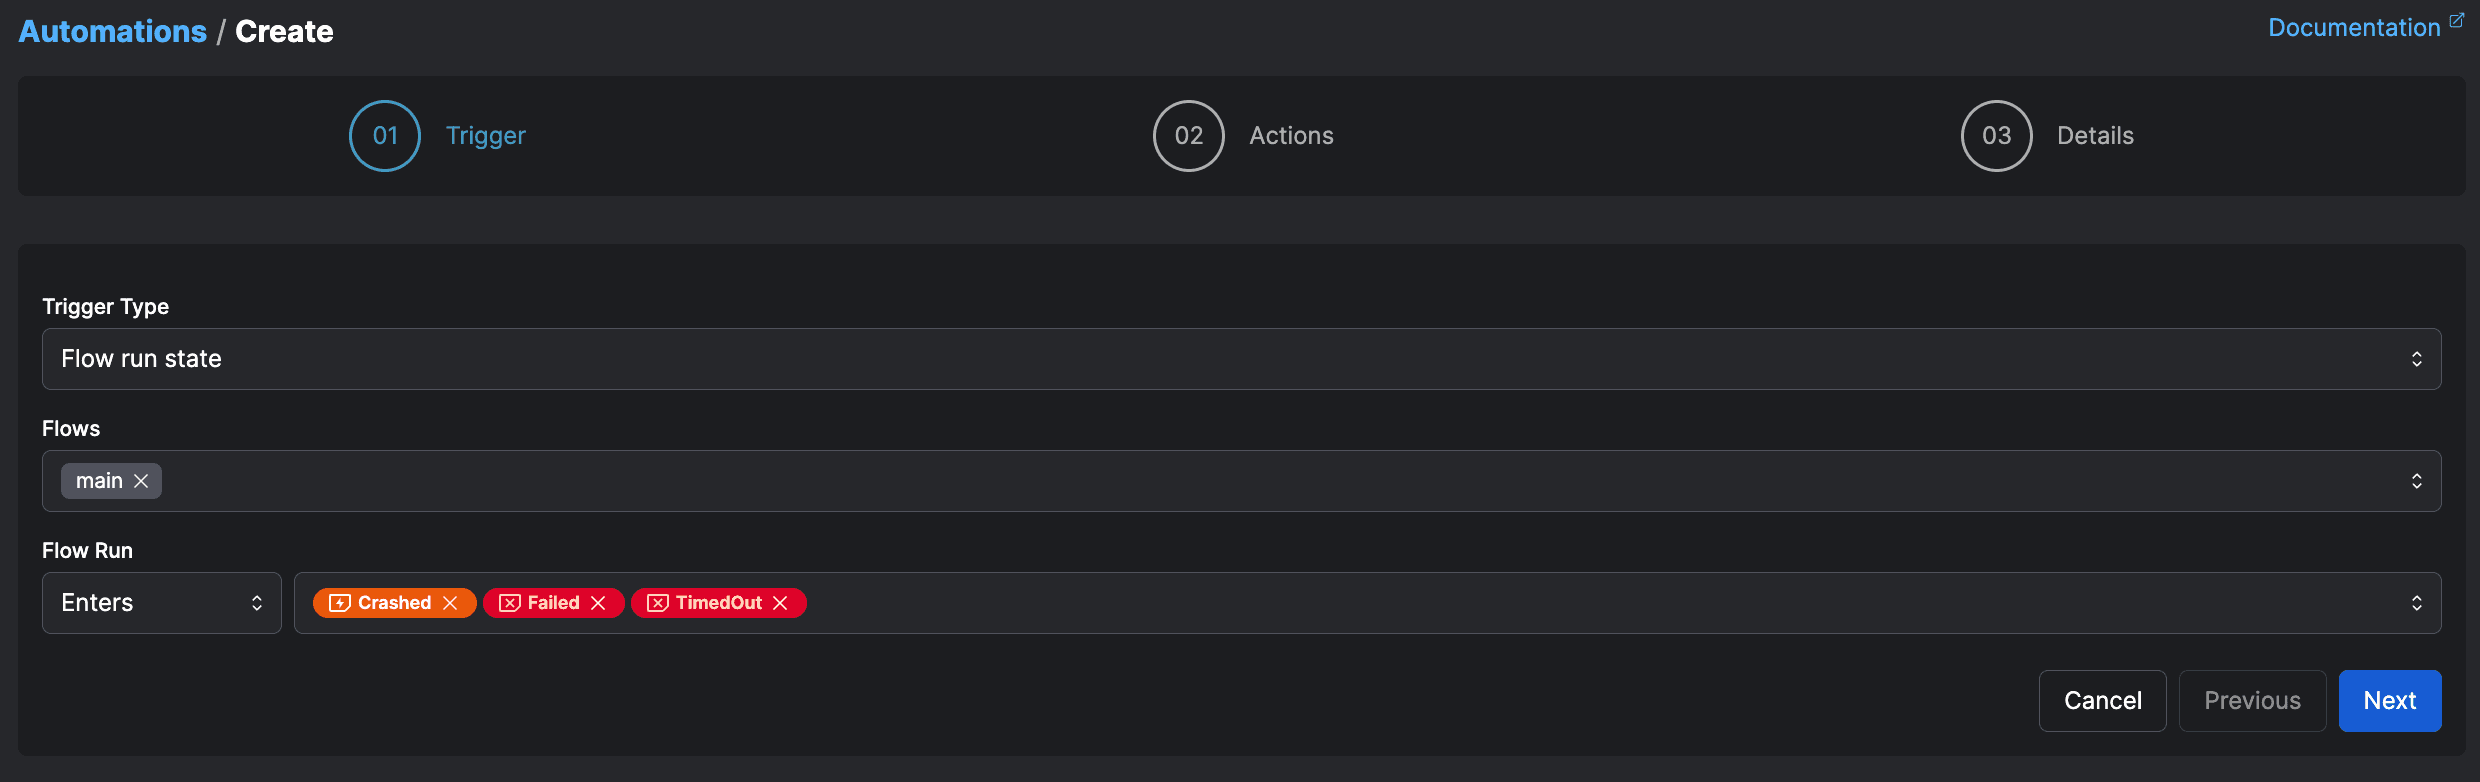Remove the Crashed state tag
The image size is (2480, 782).
pos(450,603)
